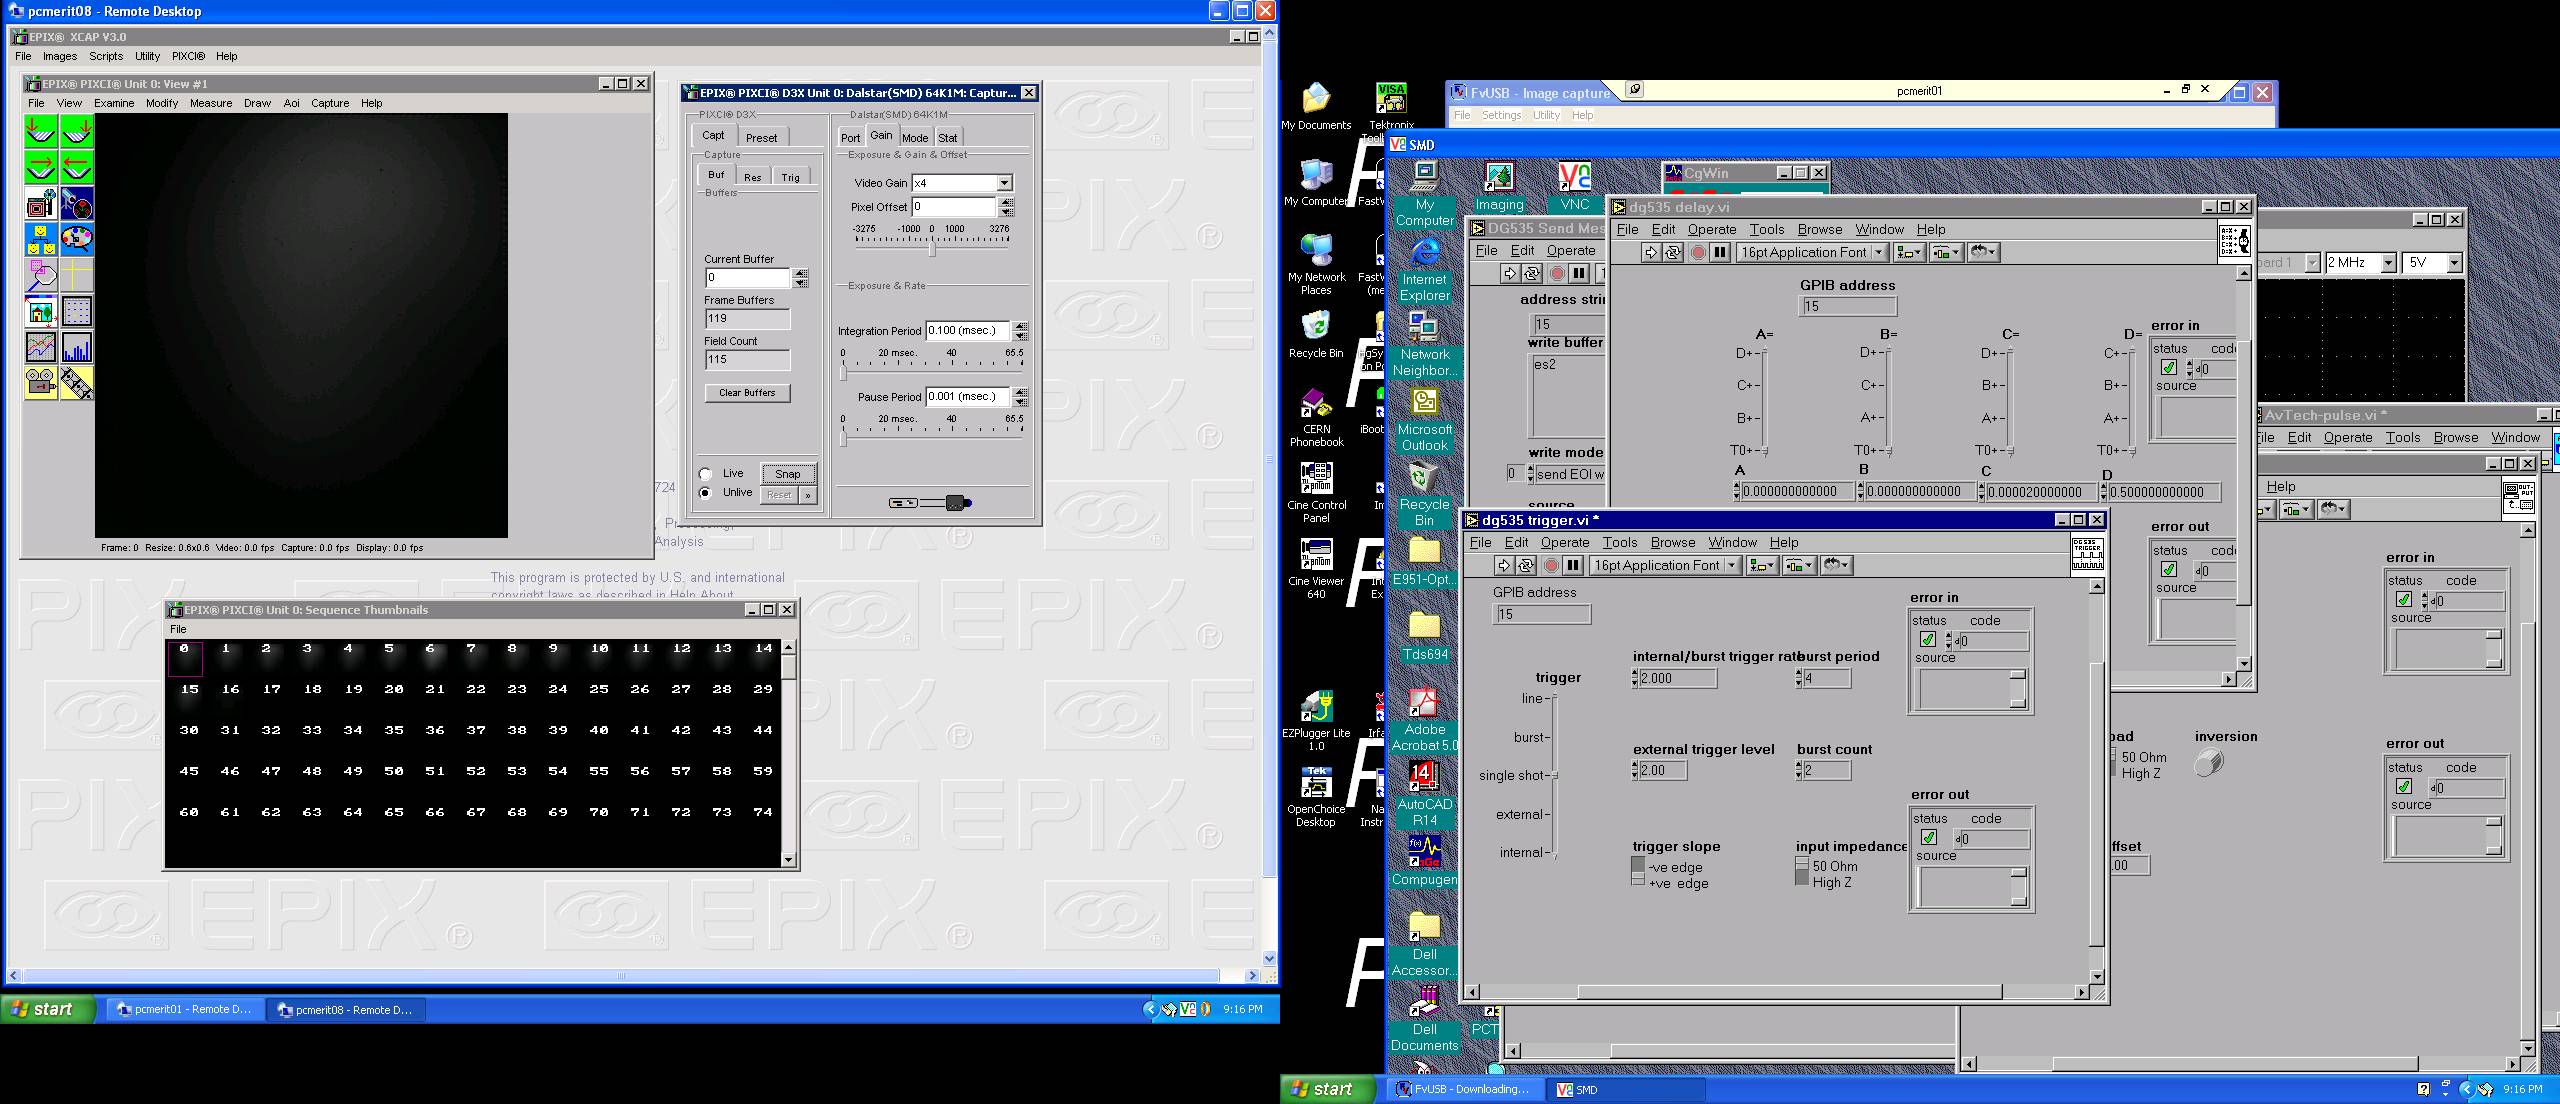2560x1104 pixels.
Task: Open Reorder dropdown in trigger.vi toolbar
Action: pyautogui.click(x=1837, y=566)
